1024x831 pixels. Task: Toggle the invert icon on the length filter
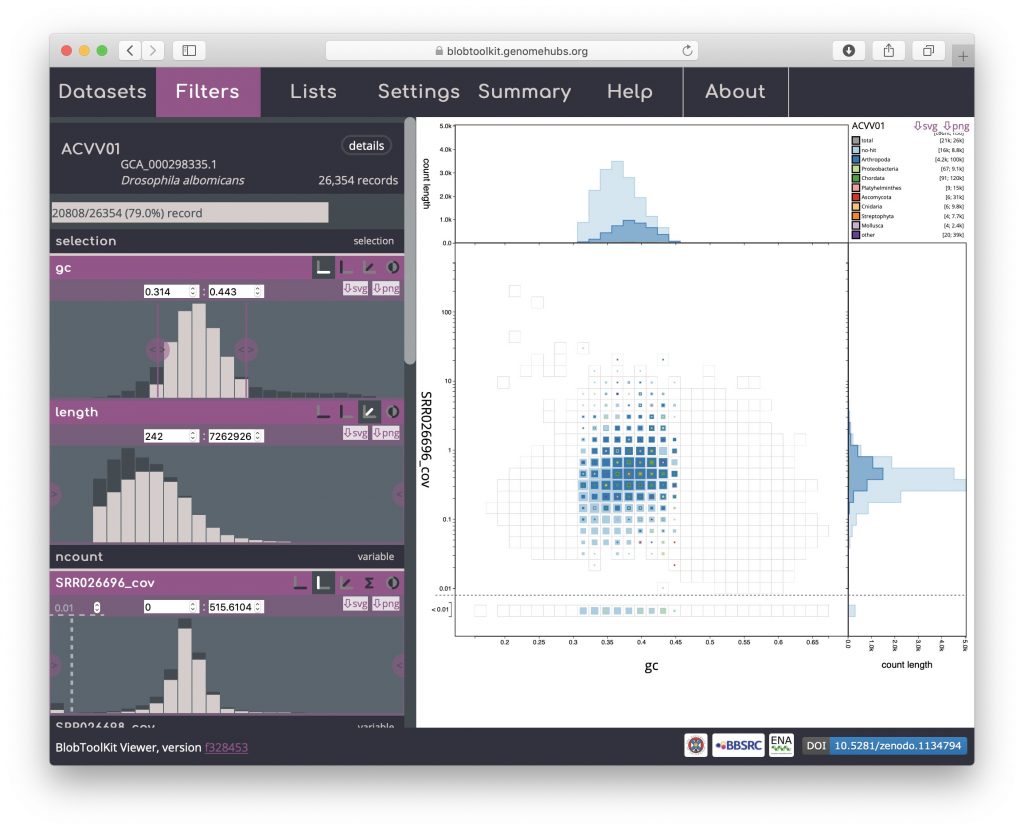[392, 411]
